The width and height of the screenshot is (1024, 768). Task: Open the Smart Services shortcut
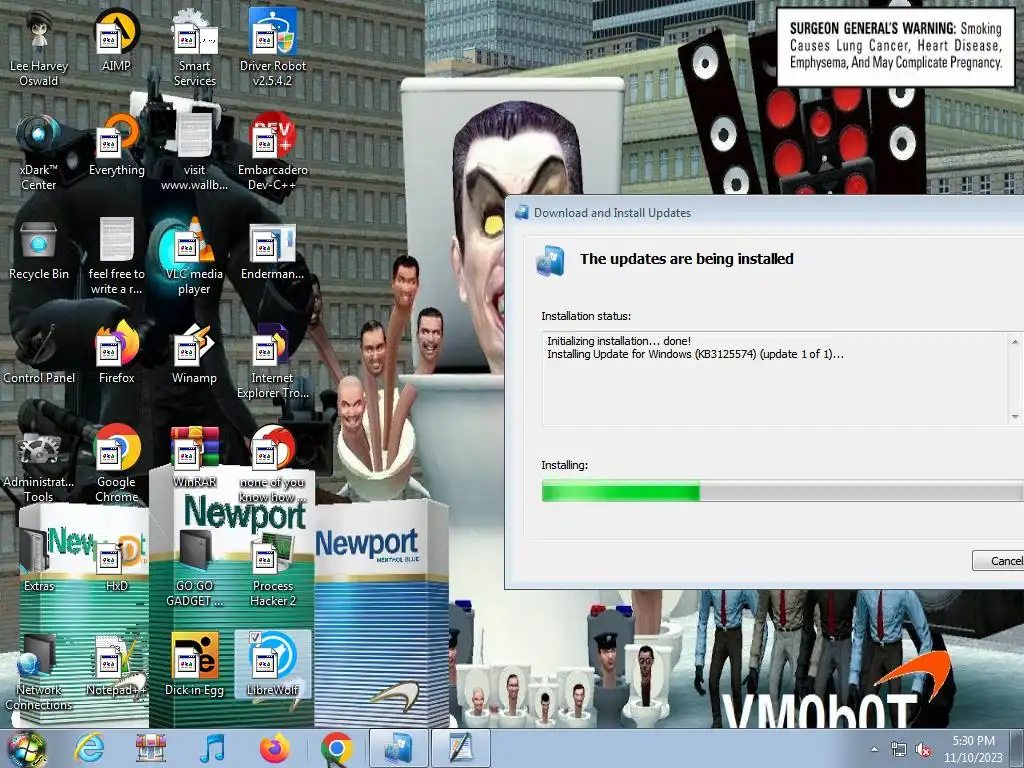pyautogui.click(x=194, y=47)
